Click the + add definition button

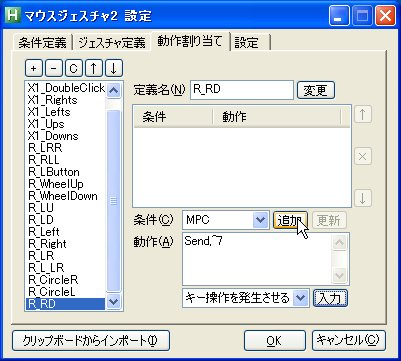pos(34,69)
